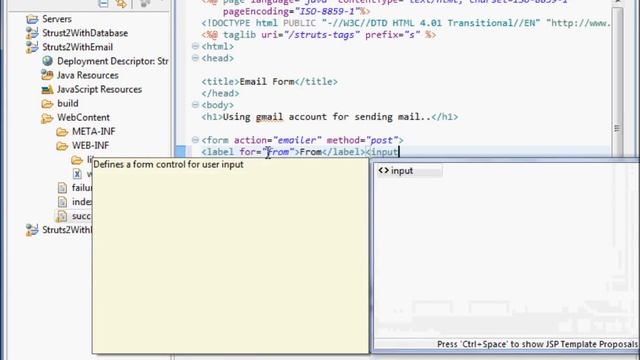Click the Struts2WithEmail project icon
Screen dimensions: 640x360
[32, 47]
